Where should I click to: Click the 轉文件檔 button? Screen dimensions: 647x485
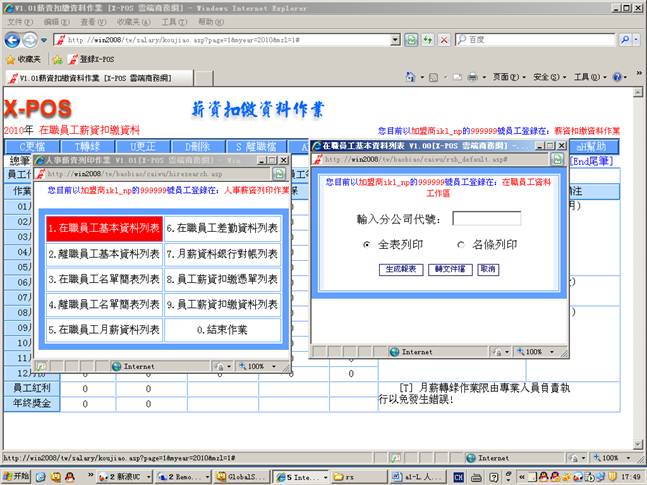click(x=449, y=270)
